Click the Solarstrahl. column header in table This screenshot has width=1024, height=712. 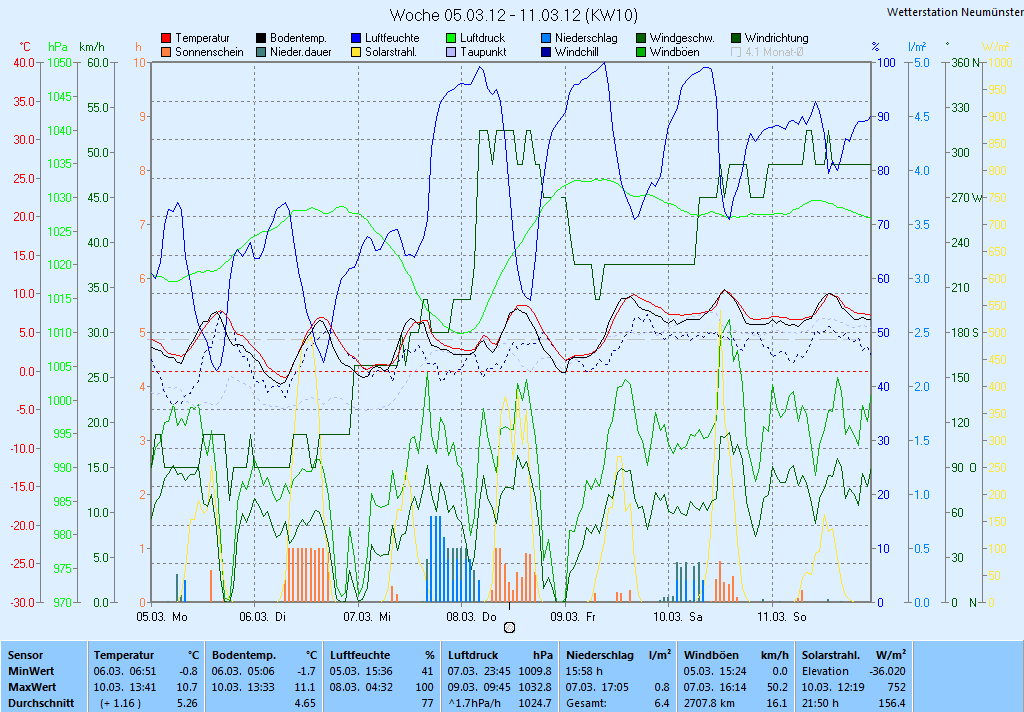pos(830,655)
